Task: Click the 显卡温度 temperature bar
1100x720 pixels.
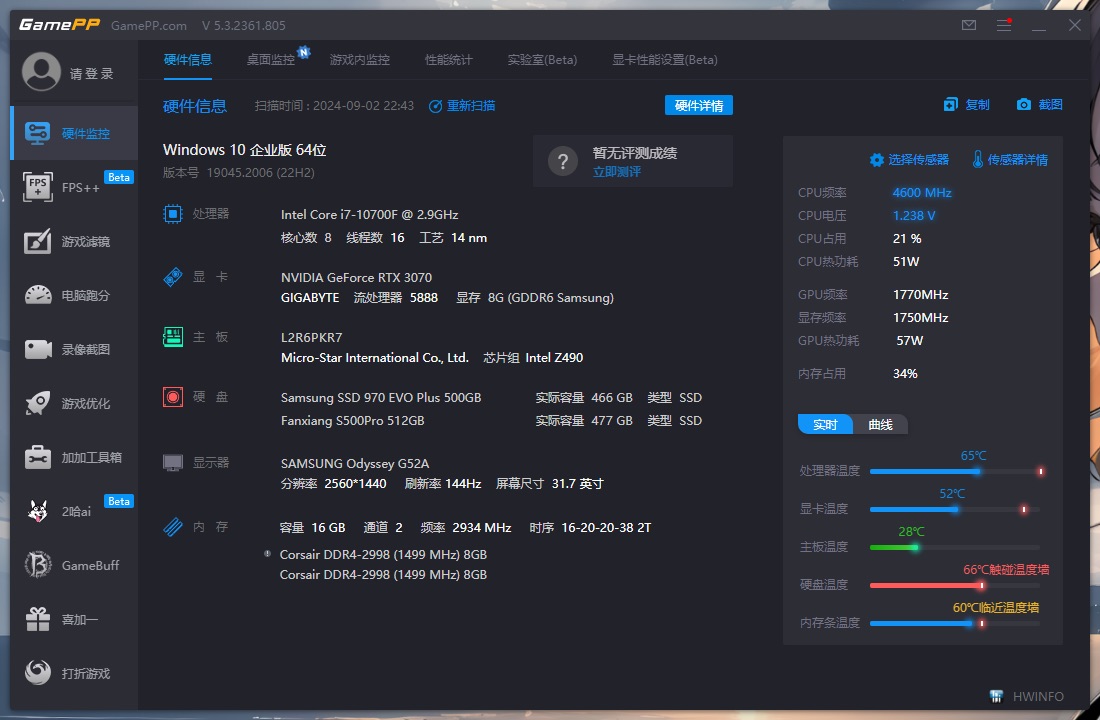Action: [955, 509]
